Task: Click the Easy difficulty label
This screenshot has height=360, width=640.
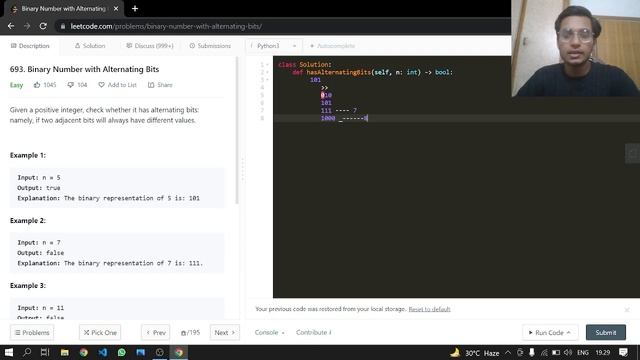Action: click(x=16, y=85)
